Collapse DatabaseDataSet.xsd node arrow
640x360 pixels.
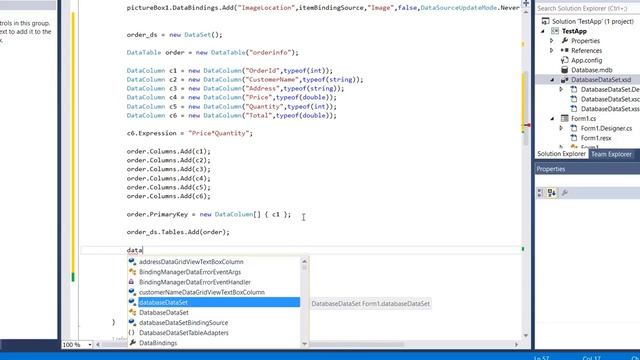point(553,80)
